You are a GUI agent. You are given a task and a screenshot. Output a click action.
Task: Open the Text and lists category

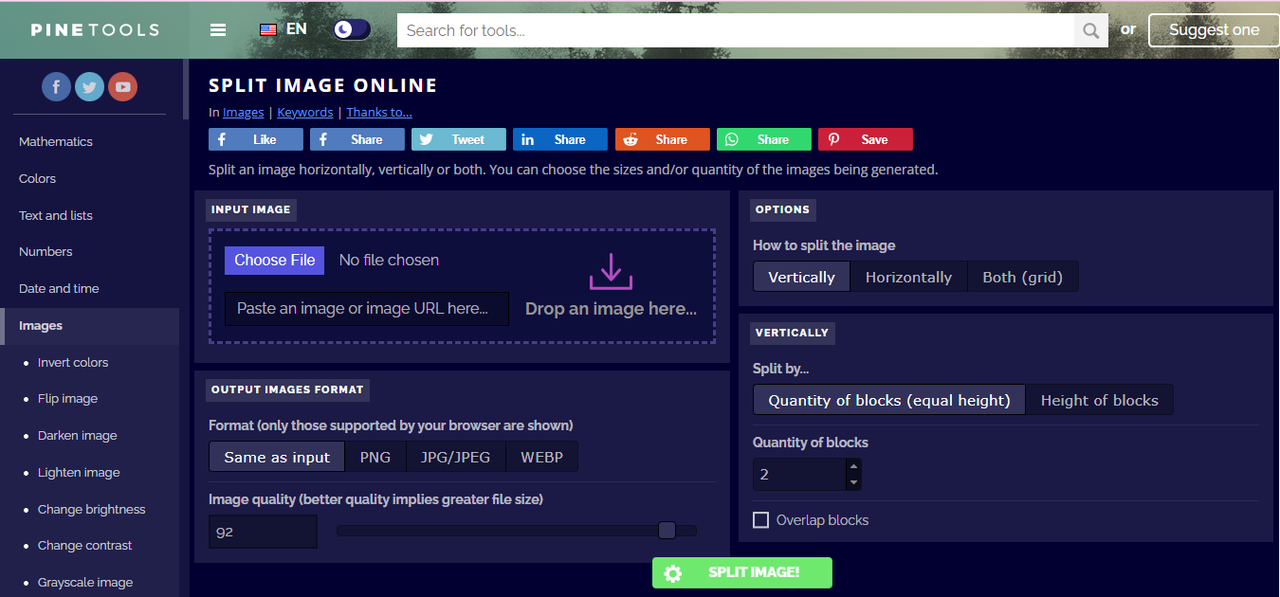click(x=56, y=216)
